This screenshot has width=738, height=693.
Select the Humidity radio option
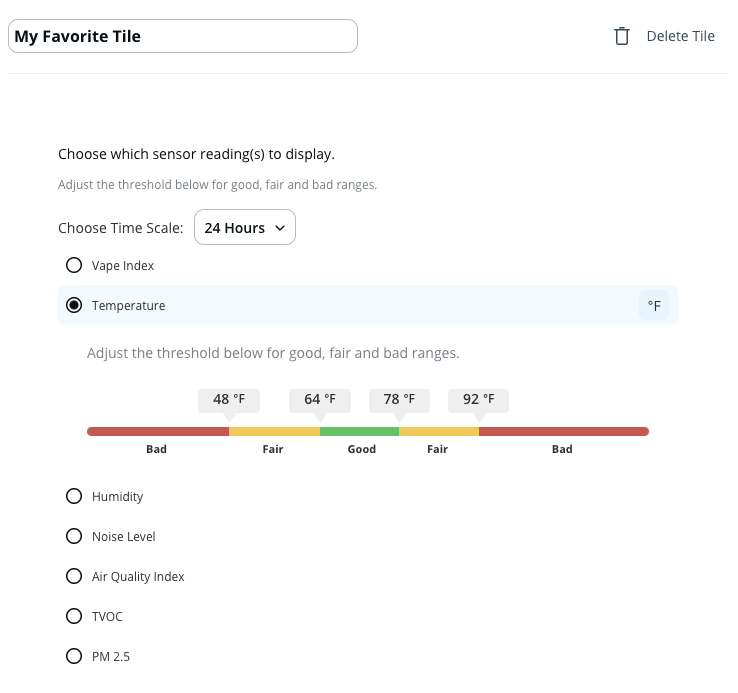74,496
